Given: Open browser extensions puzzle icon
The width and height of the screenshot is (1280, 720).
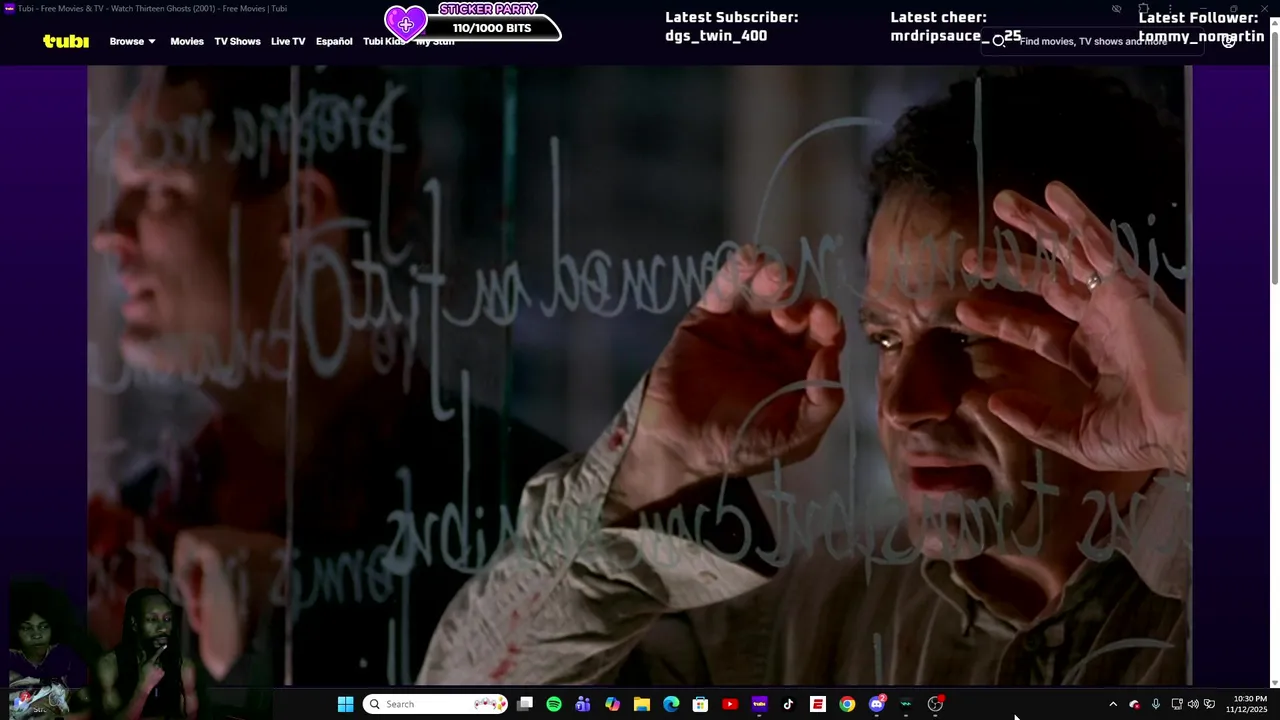Looking at the screenshot, I should click(1143, 9).
